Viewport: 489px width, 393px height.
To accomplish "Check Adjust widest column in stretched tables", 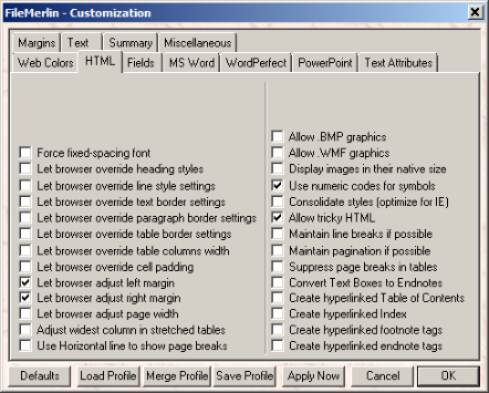I will 25,330.
